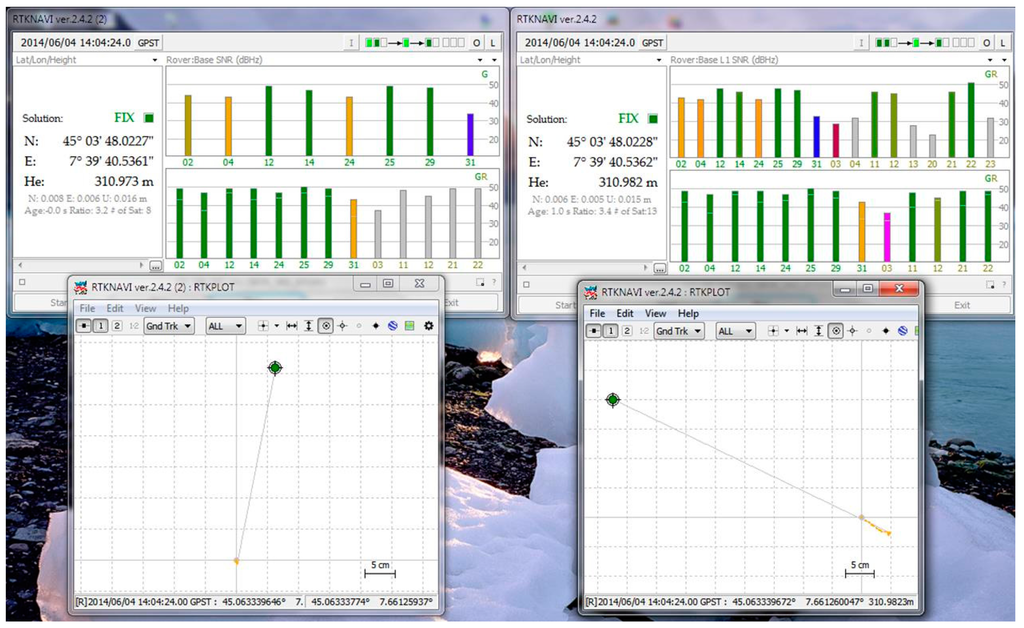The width and height of the screenshot is (1024, 628).
Task: Toggle solution 2 button in right RTKPLOT
Action: (626, 331)
